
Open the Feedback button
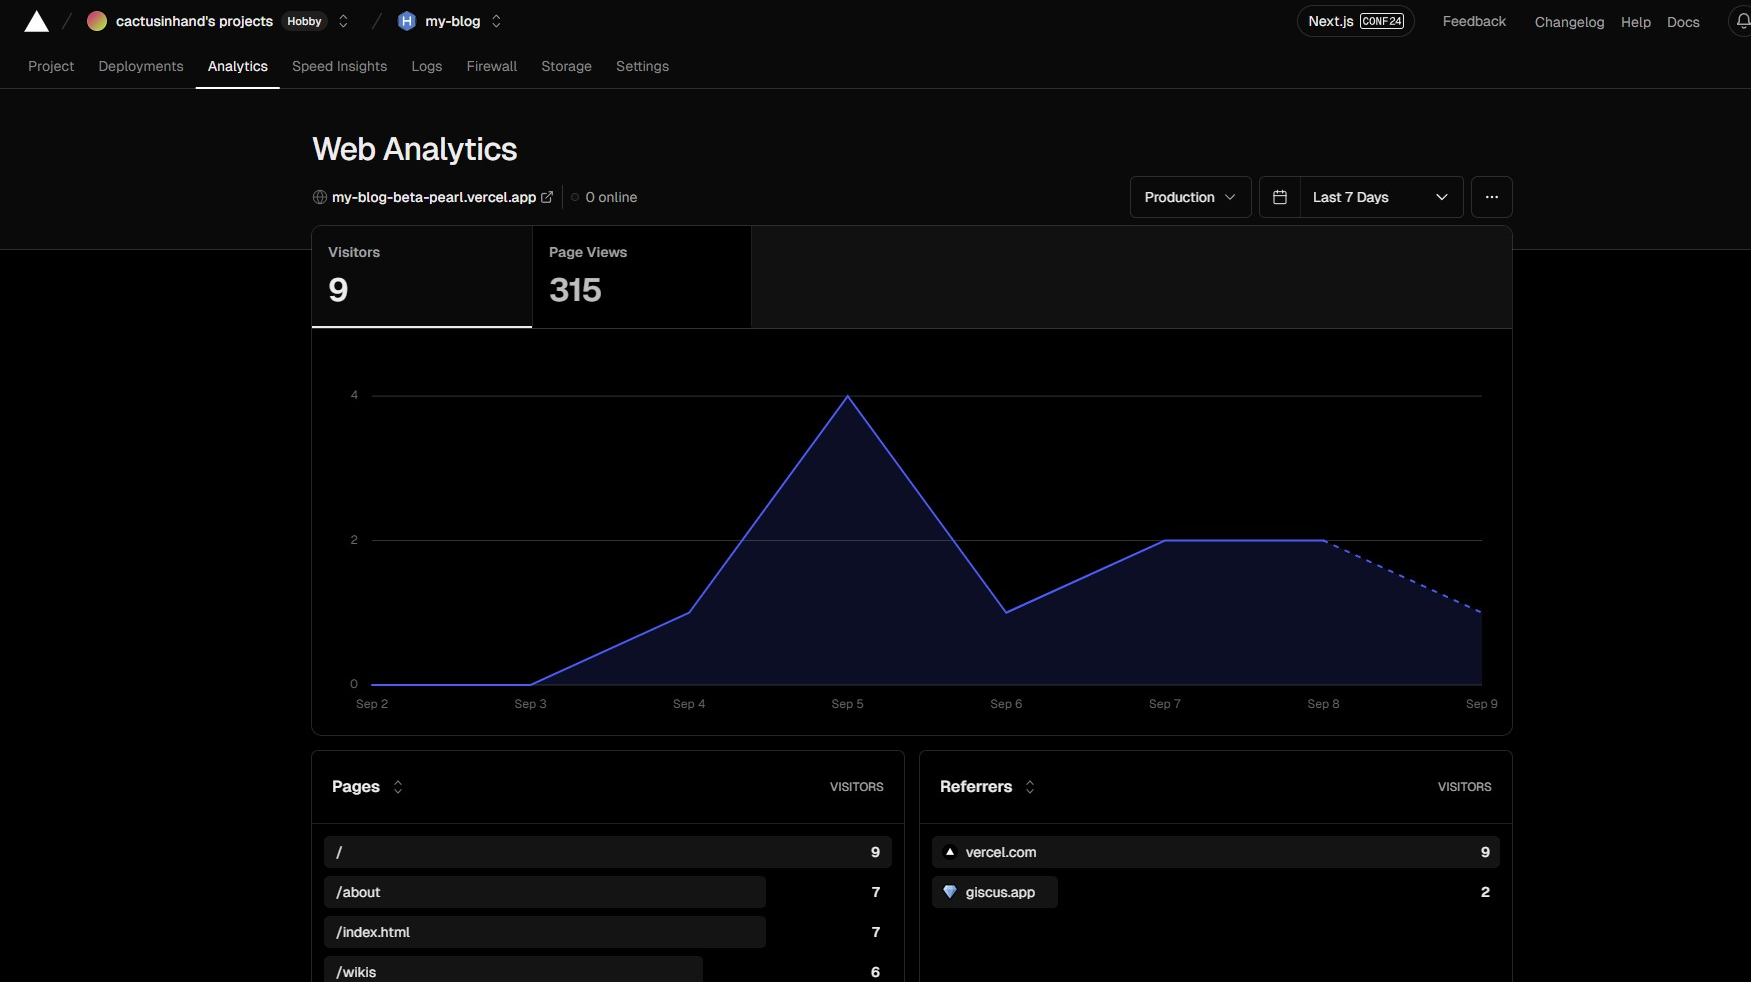pyautogui.click(x=1473, y=21)
